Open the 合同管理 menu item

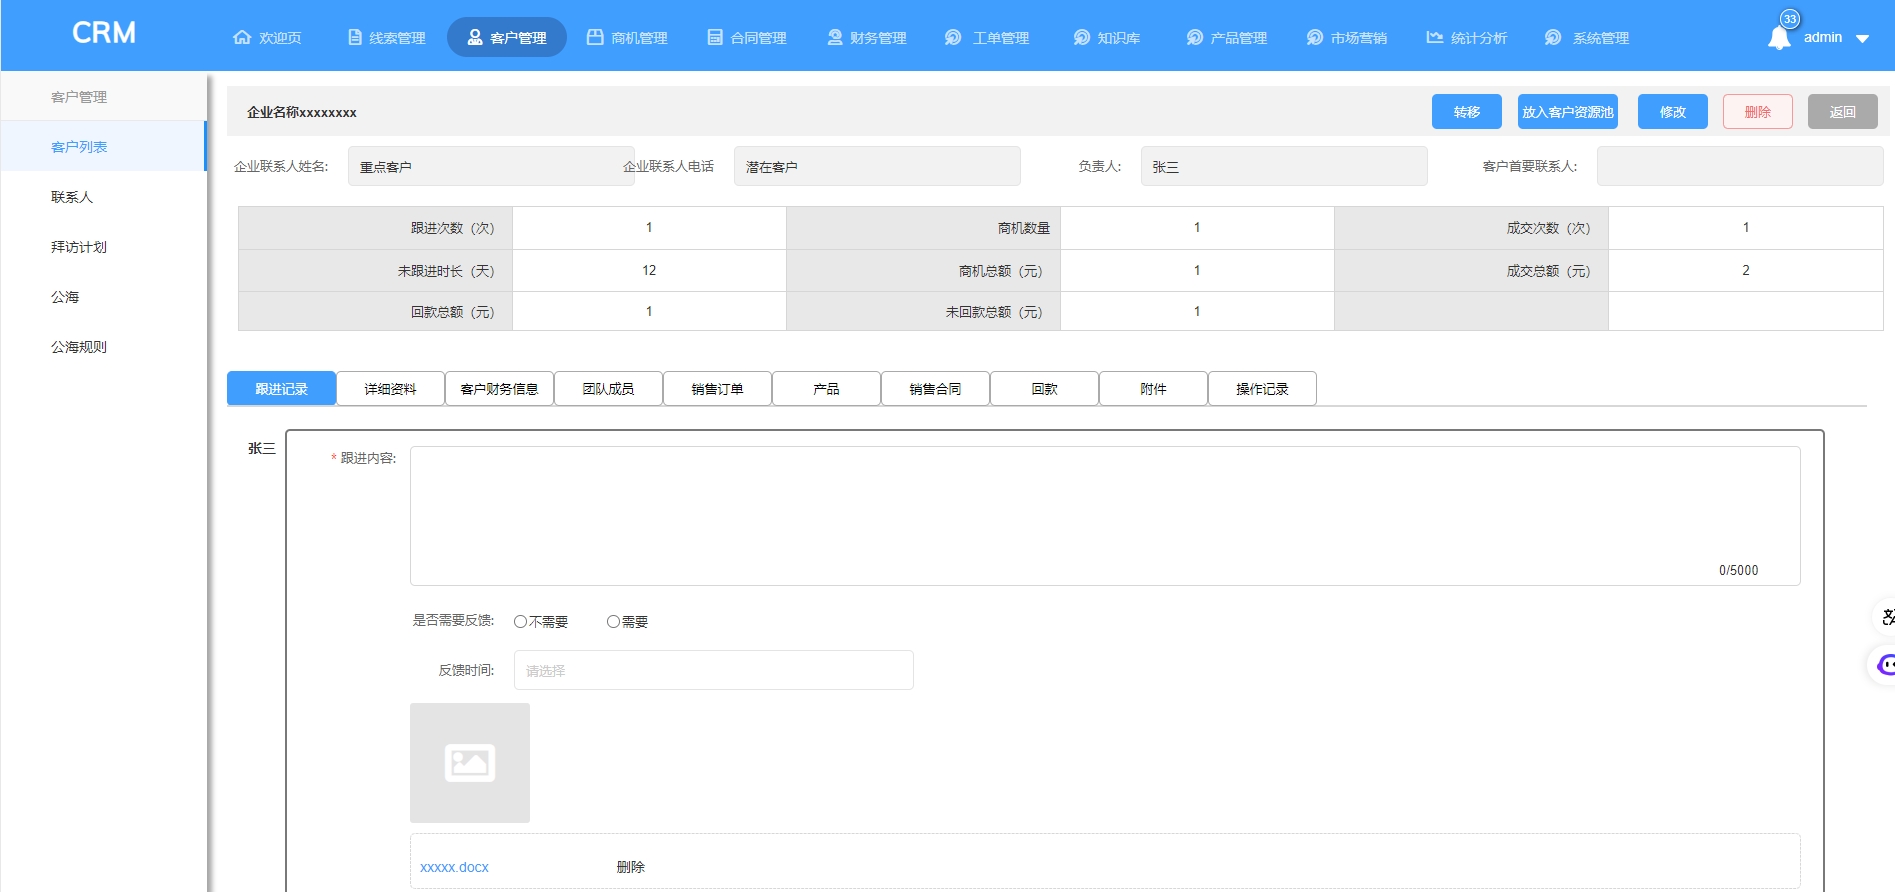[747, 37]
